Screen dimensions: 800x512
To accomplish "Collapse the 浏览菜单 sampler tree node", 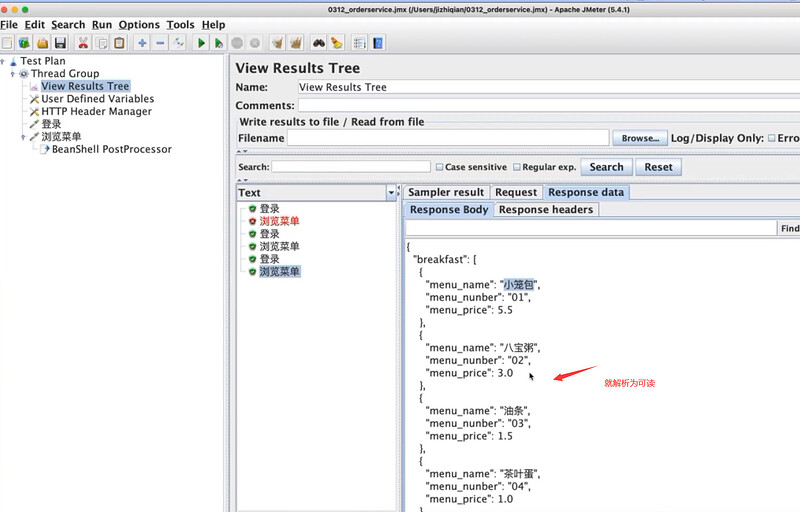I will click(23, 137).
